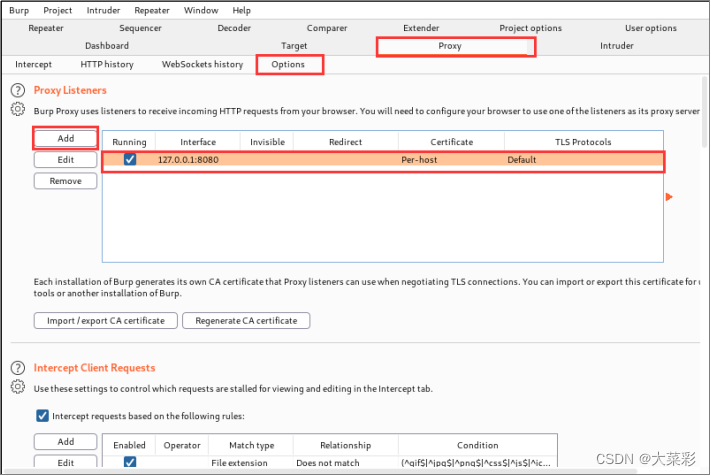Image resolution: width=711 pixels, height=476 pixels.
Task: Click the Running column header
Action: tap(129, 142)
